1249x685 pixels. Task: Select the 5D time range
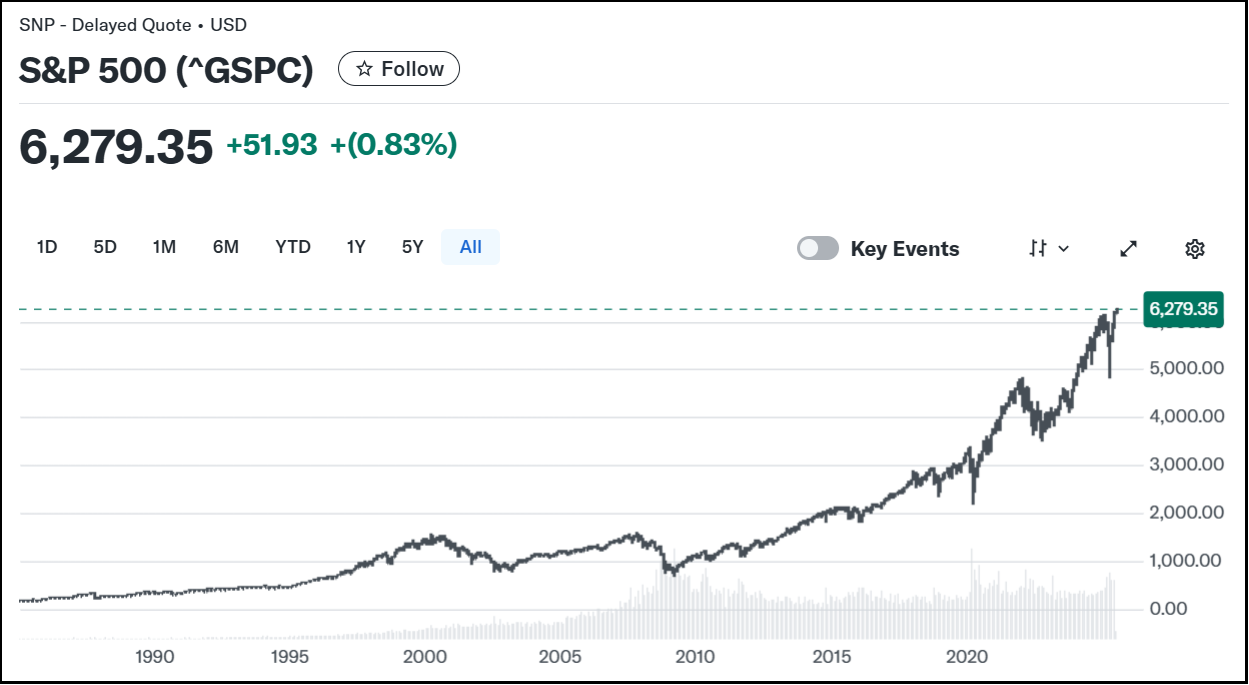[105, 247]
